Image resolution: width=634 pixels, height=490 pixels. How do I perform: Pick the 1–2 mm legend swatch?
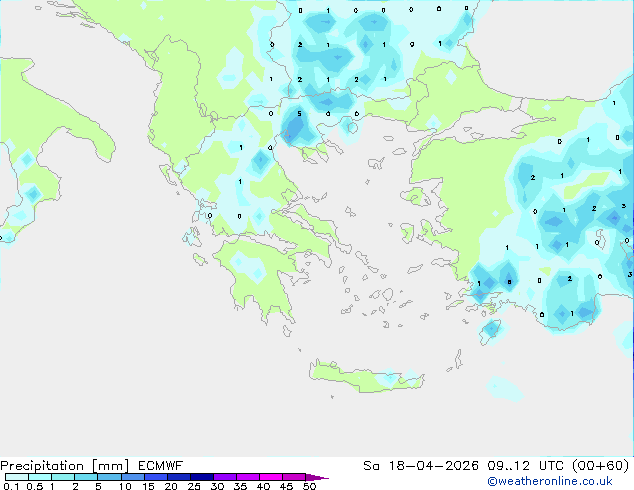[x=63, y=477]
